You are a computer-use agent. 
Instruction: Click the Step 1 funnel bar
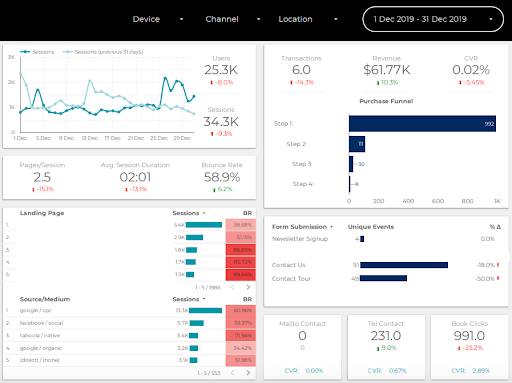[422, 124]
